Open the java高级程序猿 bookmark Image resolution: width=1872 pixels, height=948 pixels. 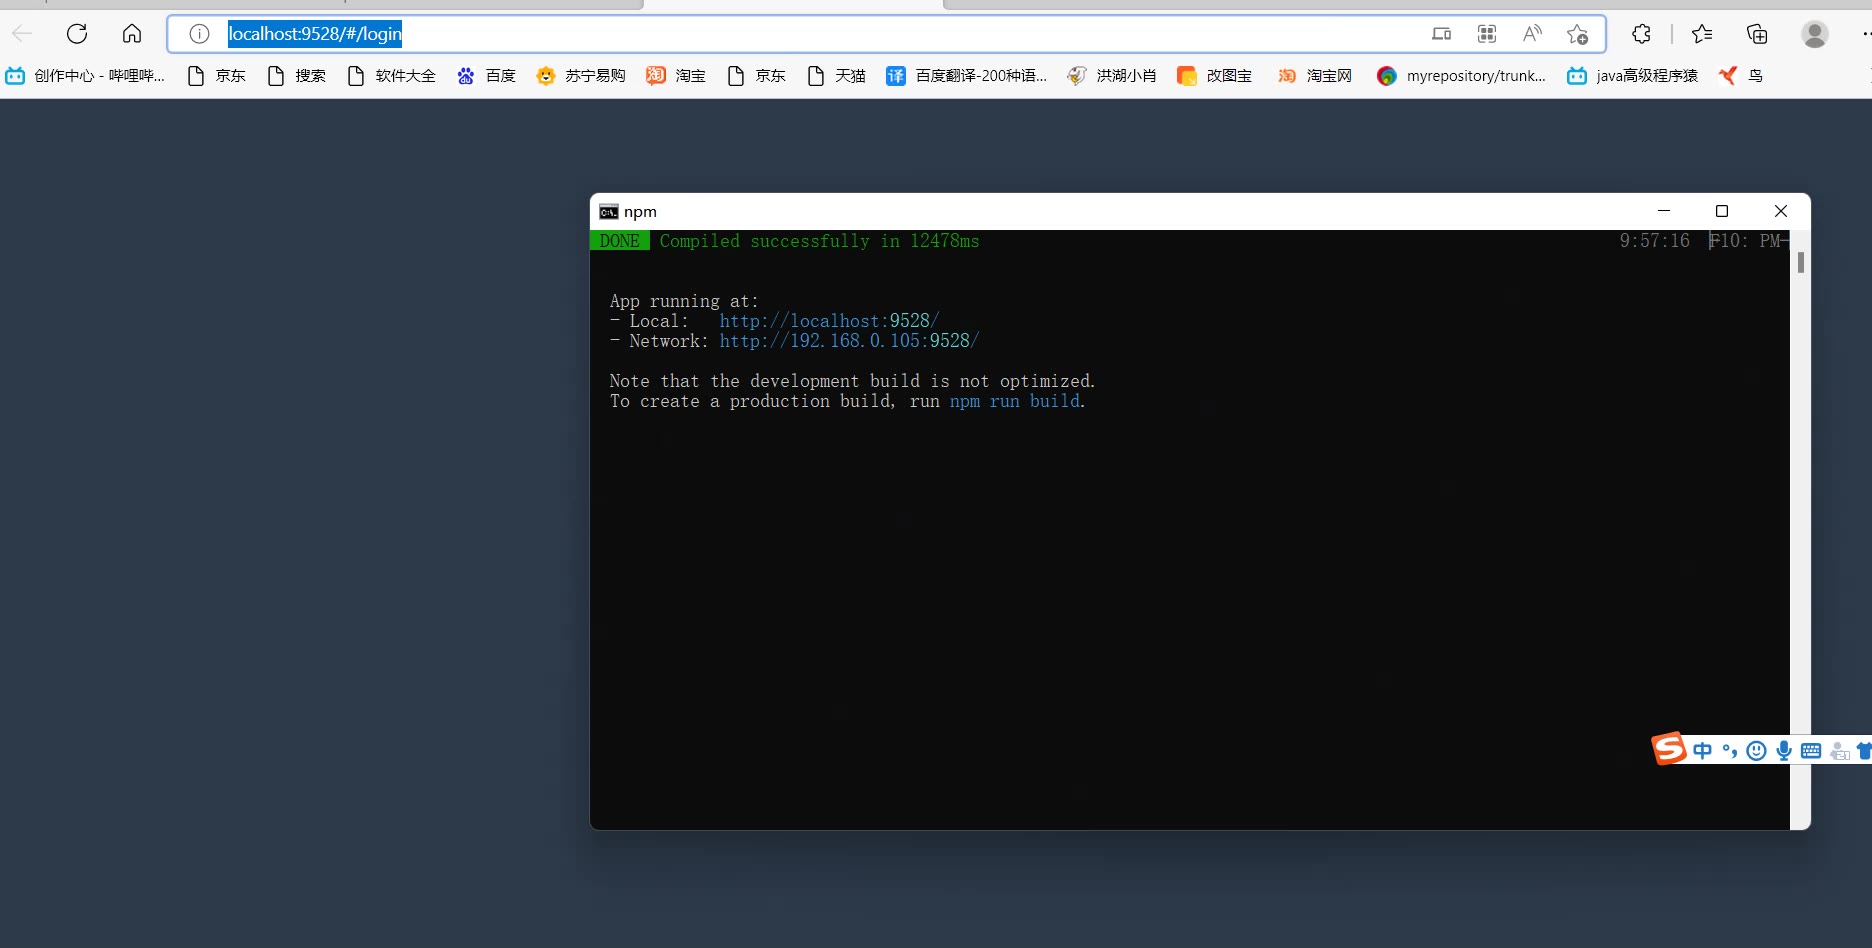point(1633,76)
